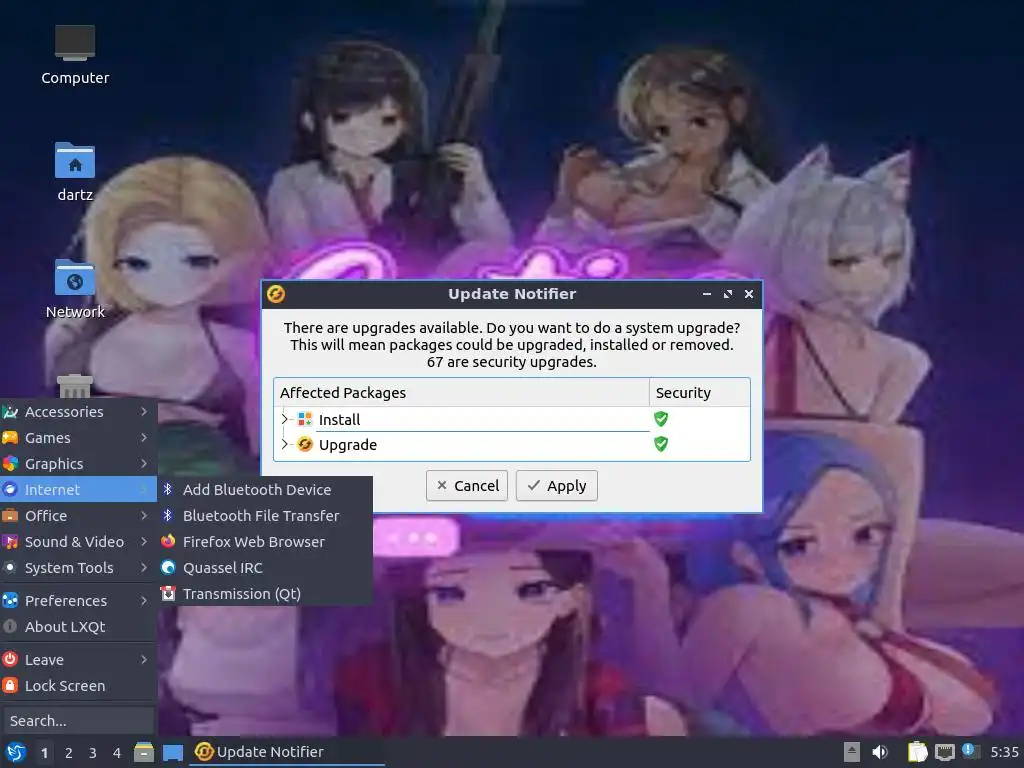Image resolution: width=1024 pixels, height=768 pixels.
Task: Expand the Upgrade packages row
Action: click(x=285, y=444)
